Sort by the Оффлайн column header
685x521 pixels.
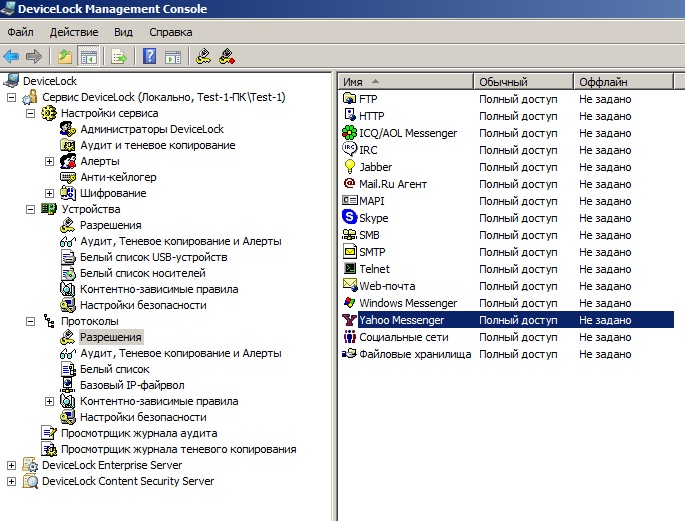(623, 82)
